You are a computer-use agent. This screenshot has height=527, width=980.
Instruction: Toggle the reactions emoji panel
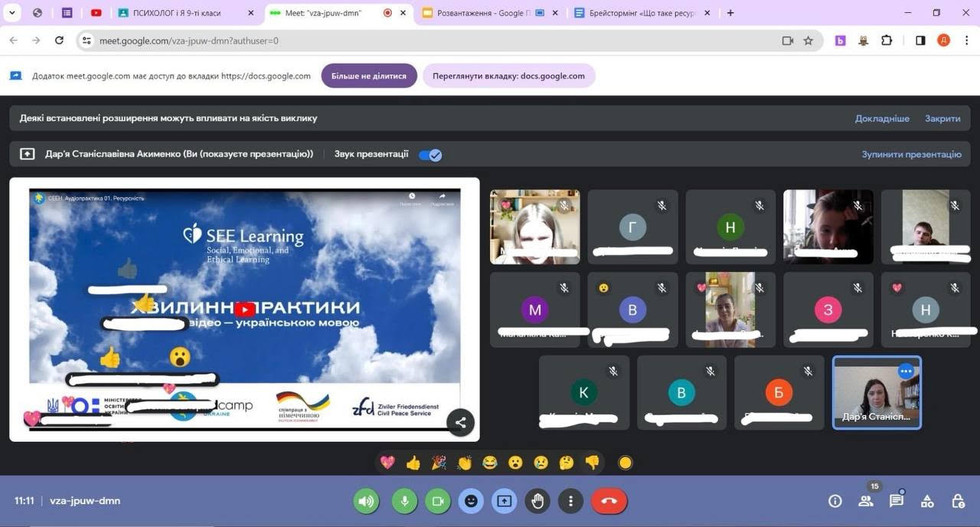pos(471,501)
